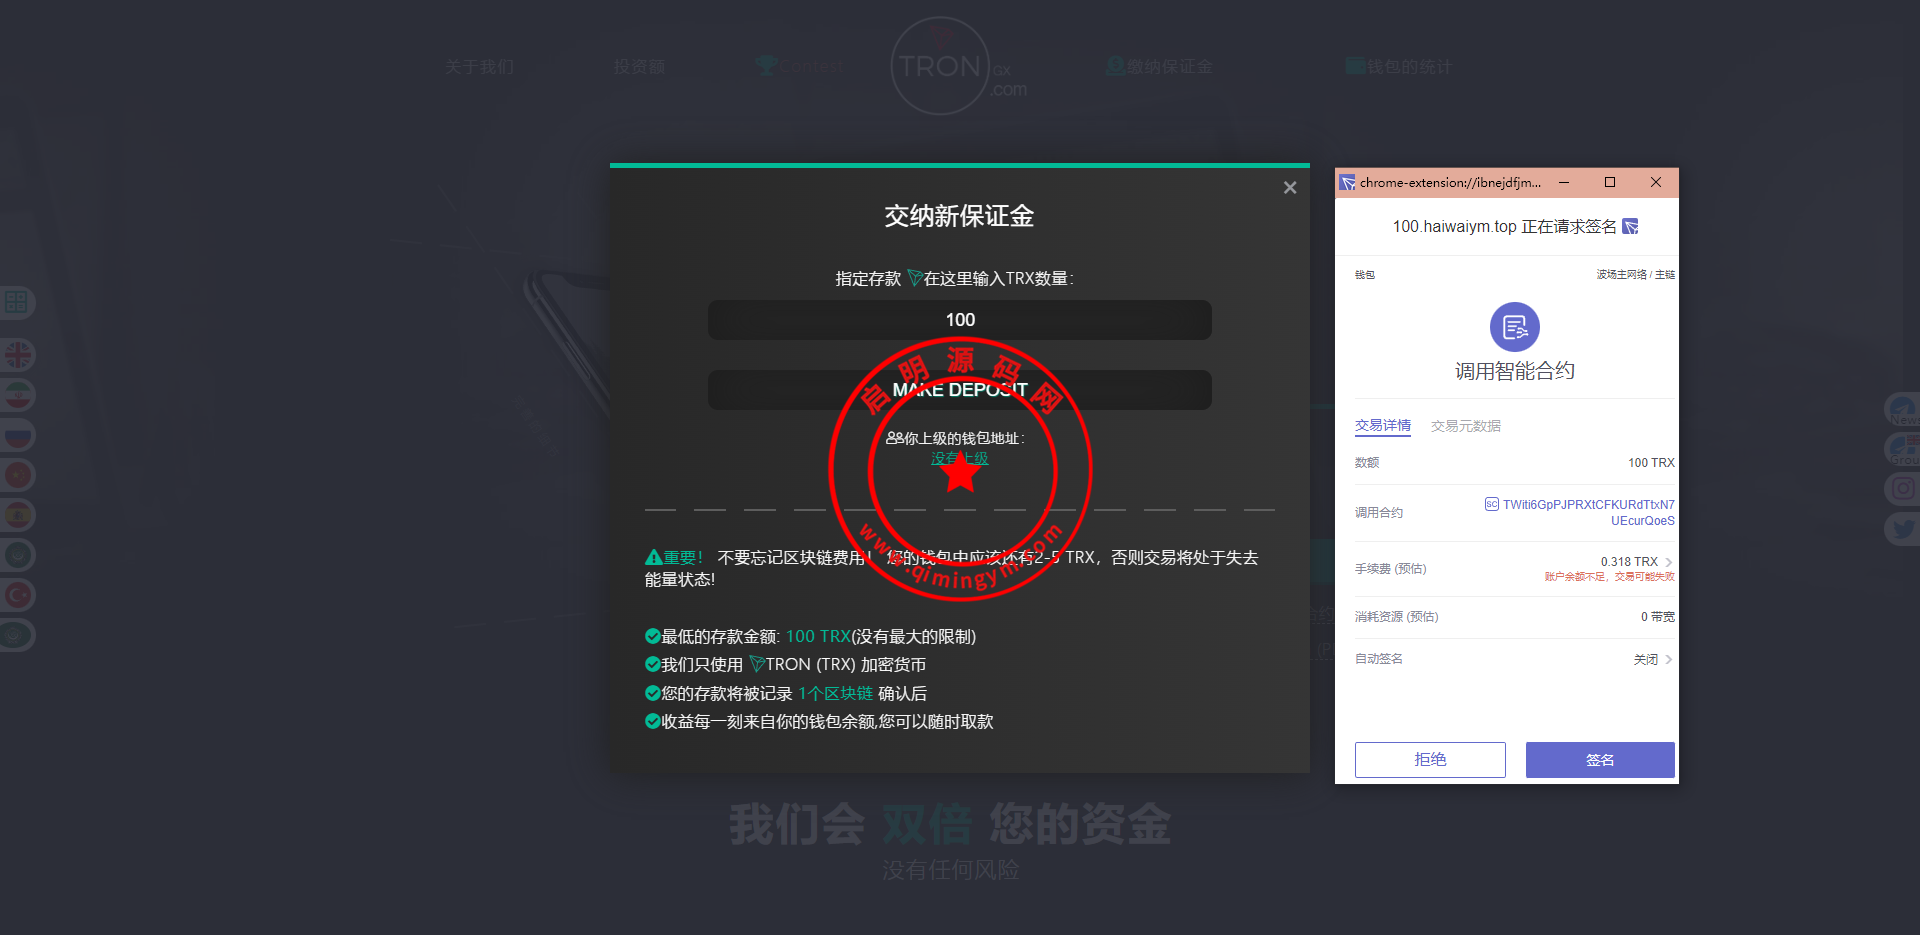Screen dimensions: 1920x935
Task: Choose the Chinese flag language icon
Action: (x=17, y=475)
